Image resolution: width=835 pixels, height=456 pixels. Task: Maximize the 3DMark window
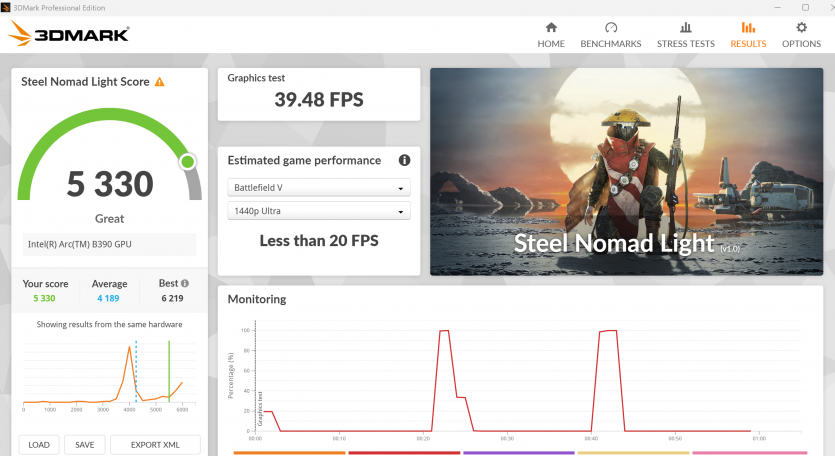805,7
